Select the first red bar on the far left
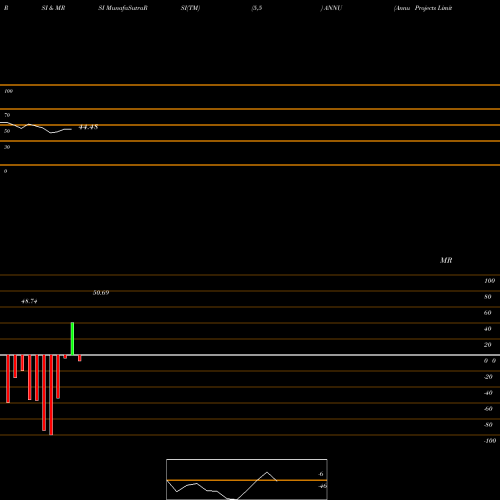The image size is (500, 500). [8, 379]
